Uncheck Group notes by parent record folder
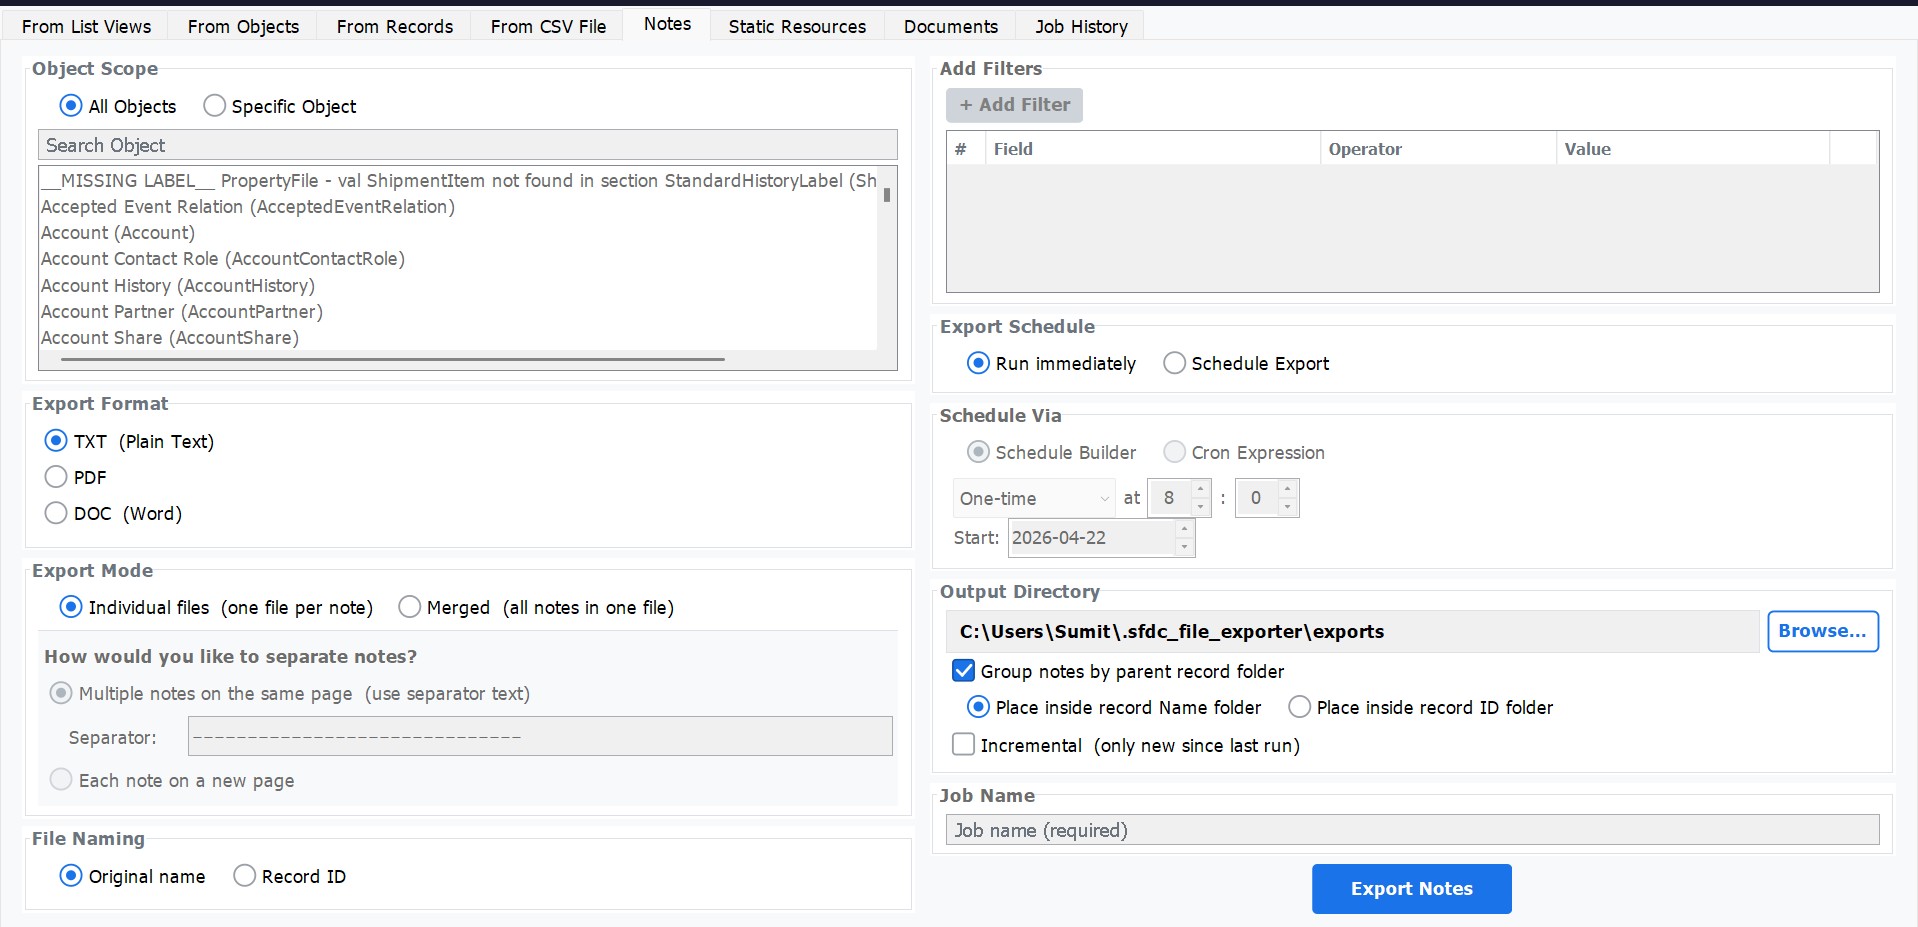 (963, 670)
